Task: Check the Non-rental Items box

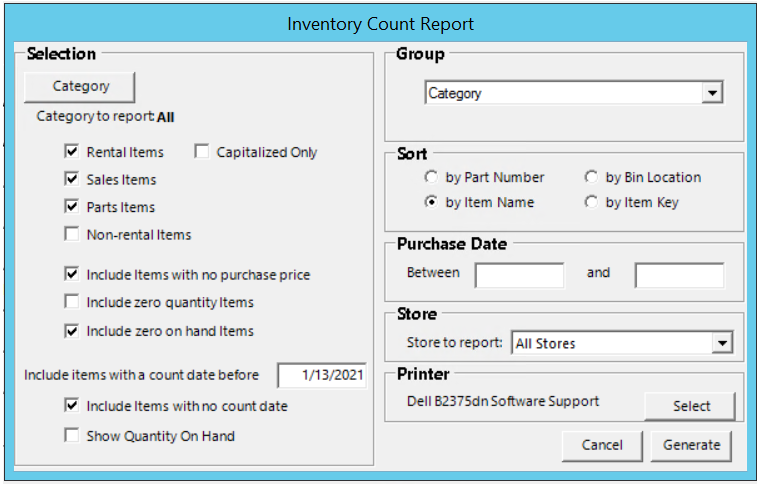Action: pos(72,235)
